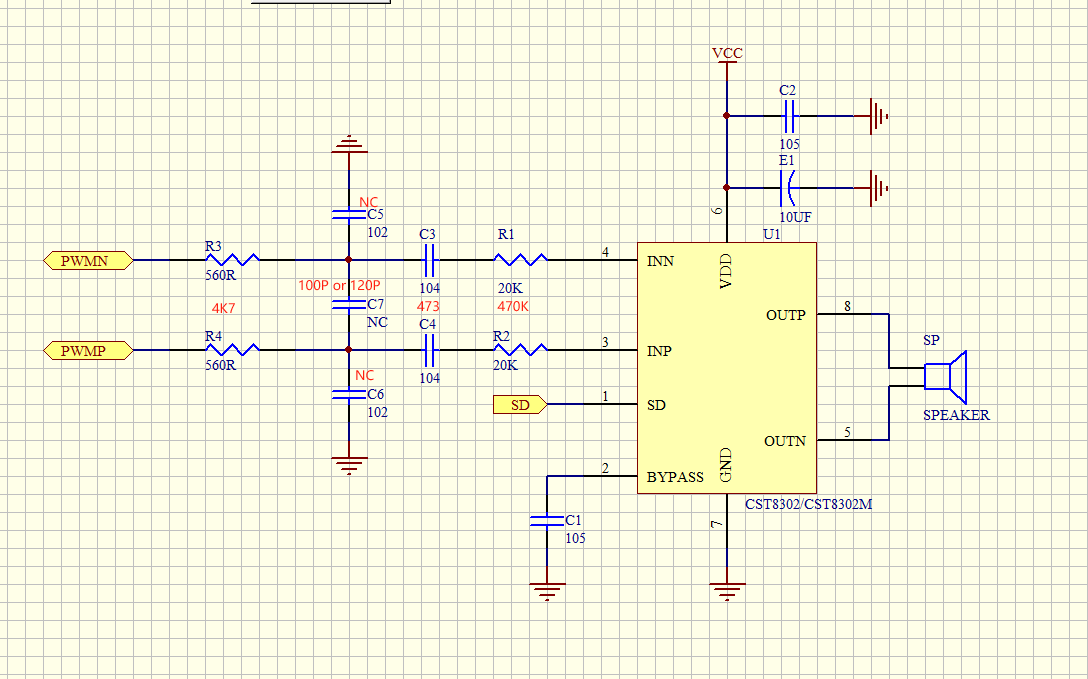
Task: Select capacitor C4 symbol
Action: [x=429, y=350]
